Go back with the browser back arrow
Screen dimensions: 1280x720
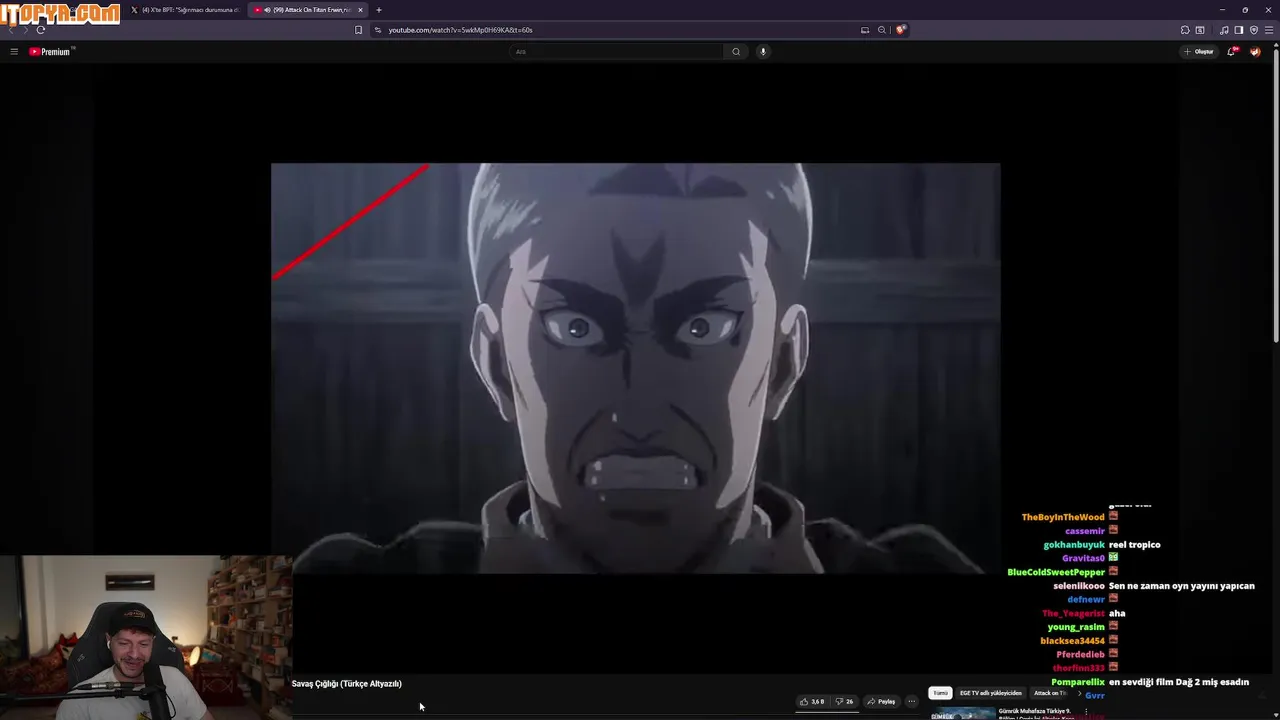[11, 30]
